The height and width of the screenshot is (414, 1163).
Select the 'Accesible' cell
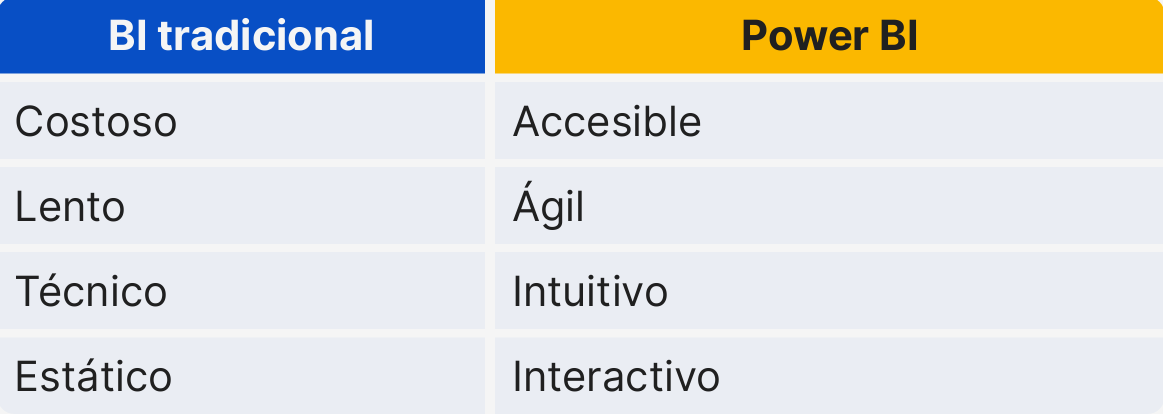(x=607, y=122)
